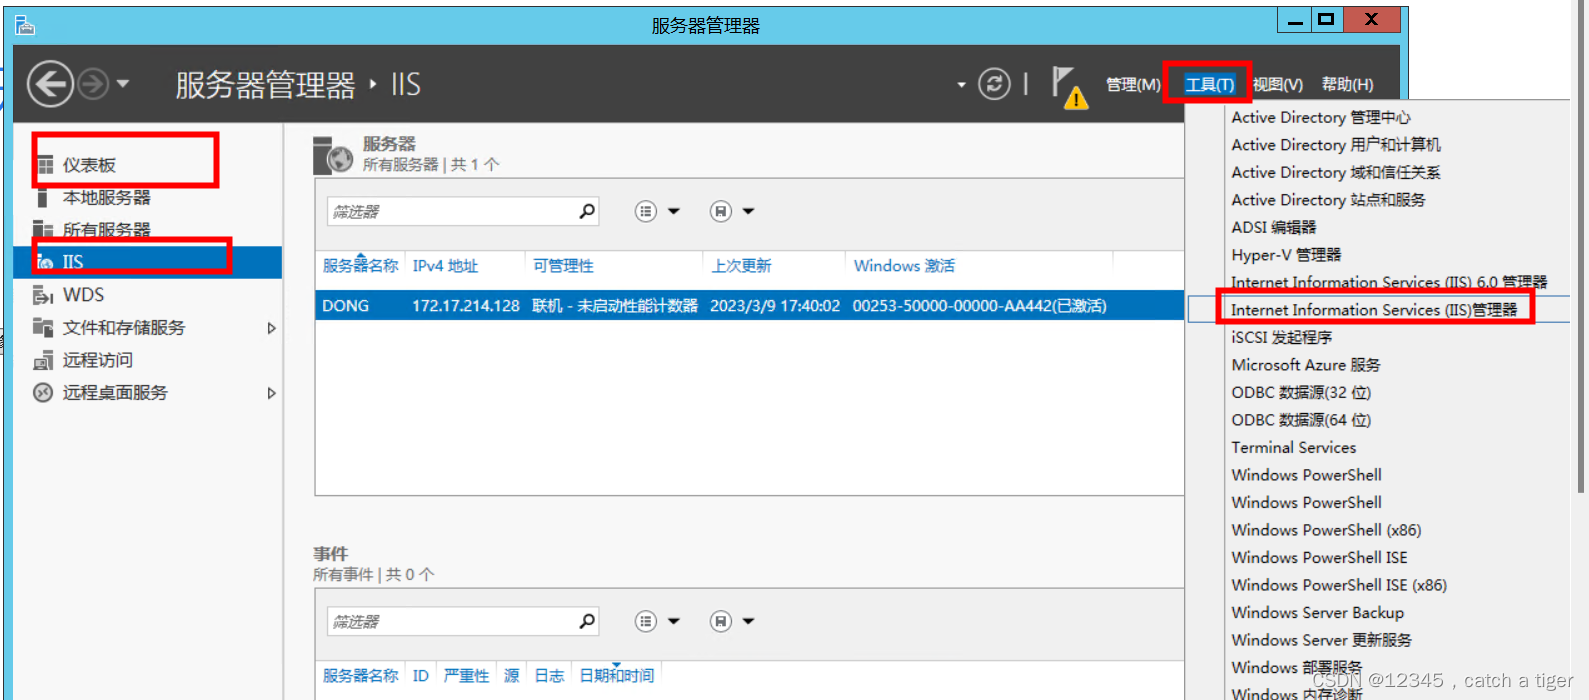
Task: Open the 管理(M) menu
Action: click(x=1133, y=85)
